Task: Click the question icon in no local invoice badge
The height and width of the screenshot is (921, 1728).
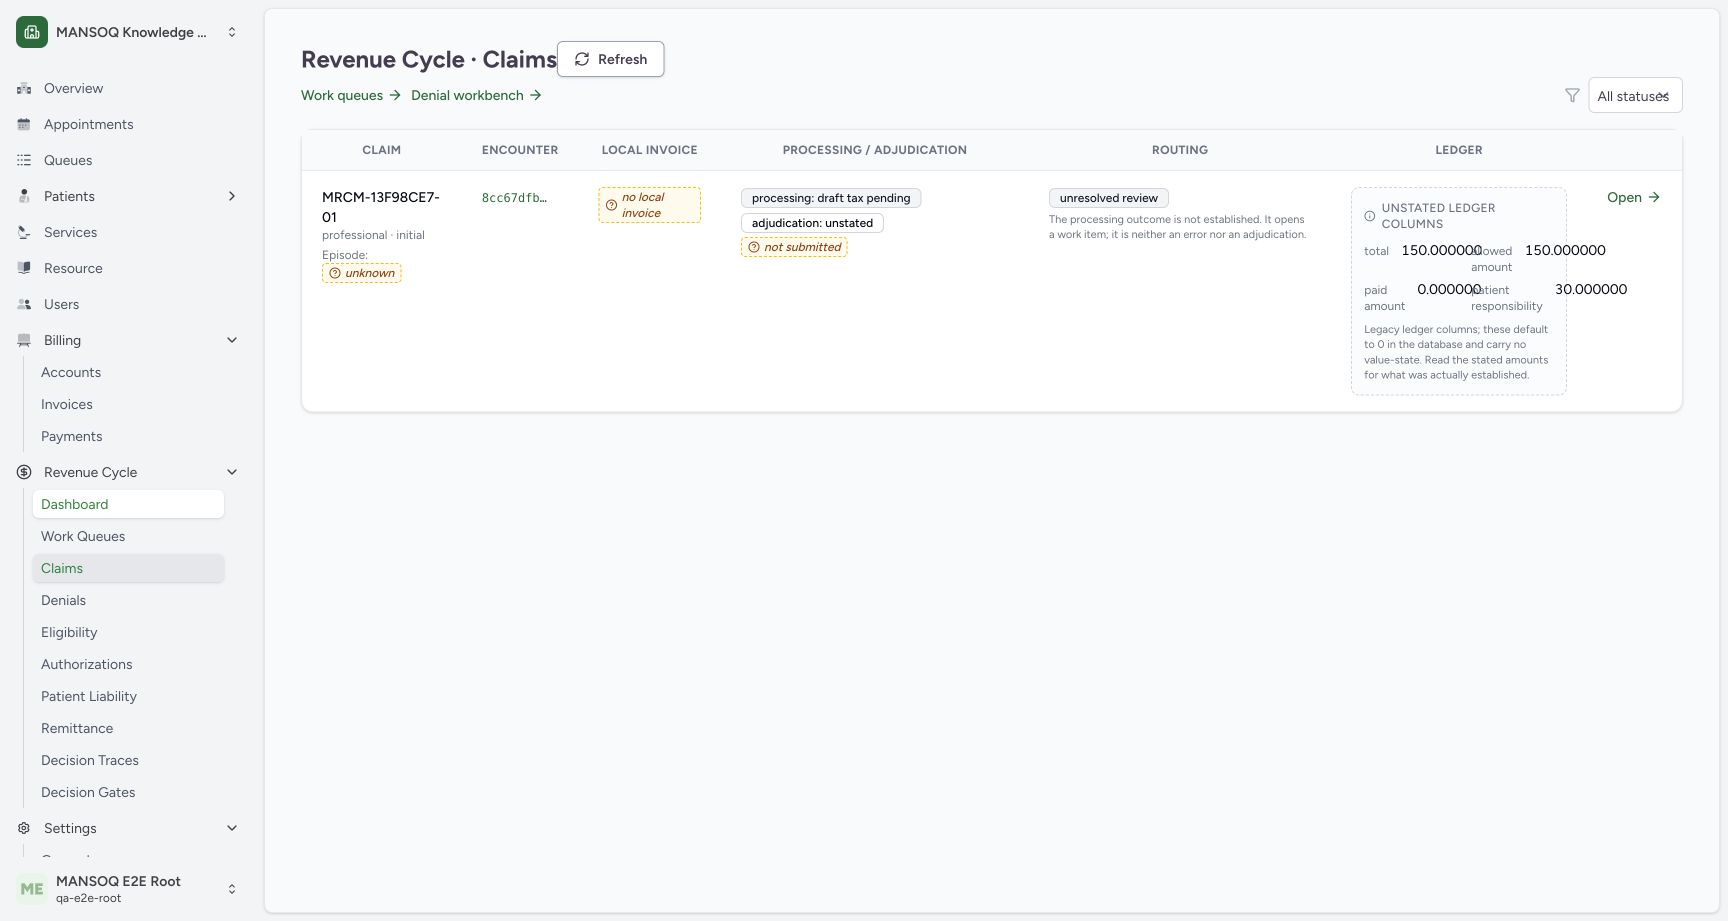Action: point(611,205)
